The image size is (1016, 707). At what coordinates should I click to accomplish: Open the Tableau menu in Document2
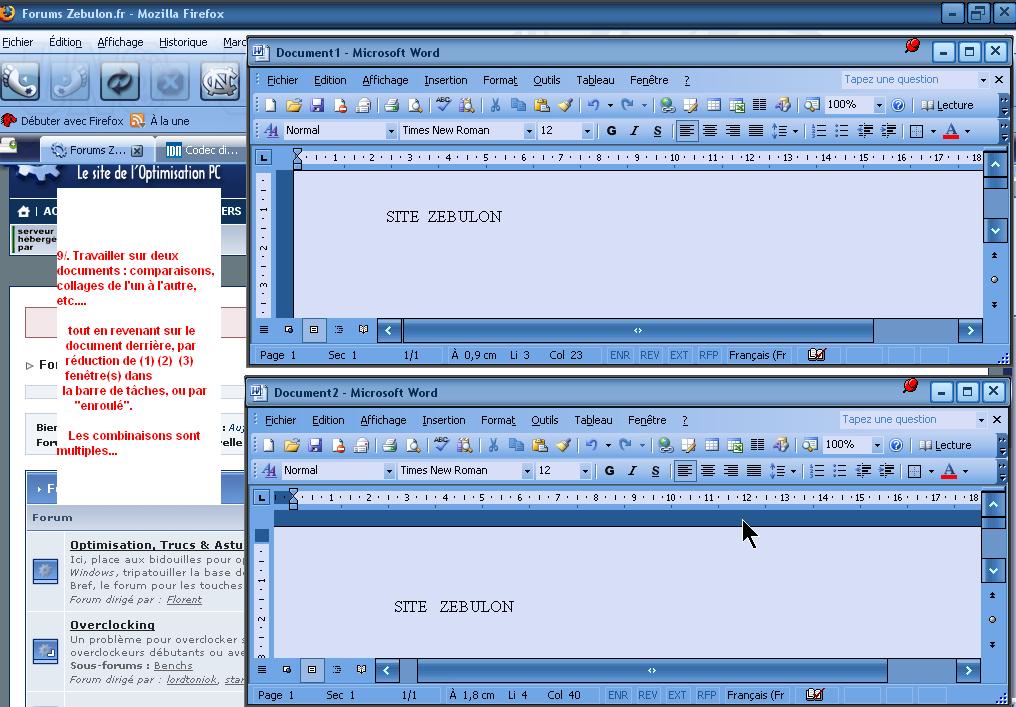click(593, 420)
